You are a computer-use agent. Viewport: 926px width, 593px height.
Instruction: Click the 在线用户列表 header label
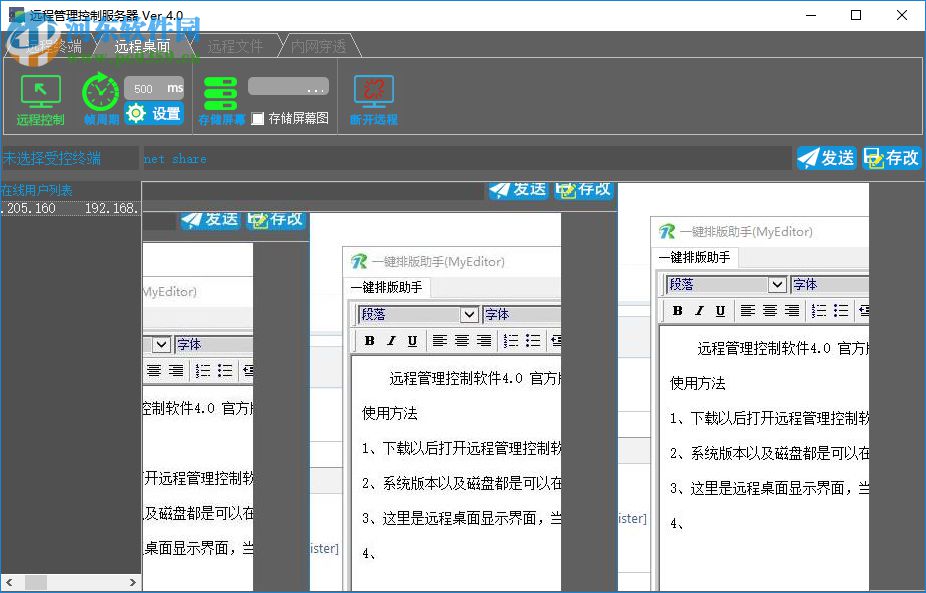tap(37, 190)
